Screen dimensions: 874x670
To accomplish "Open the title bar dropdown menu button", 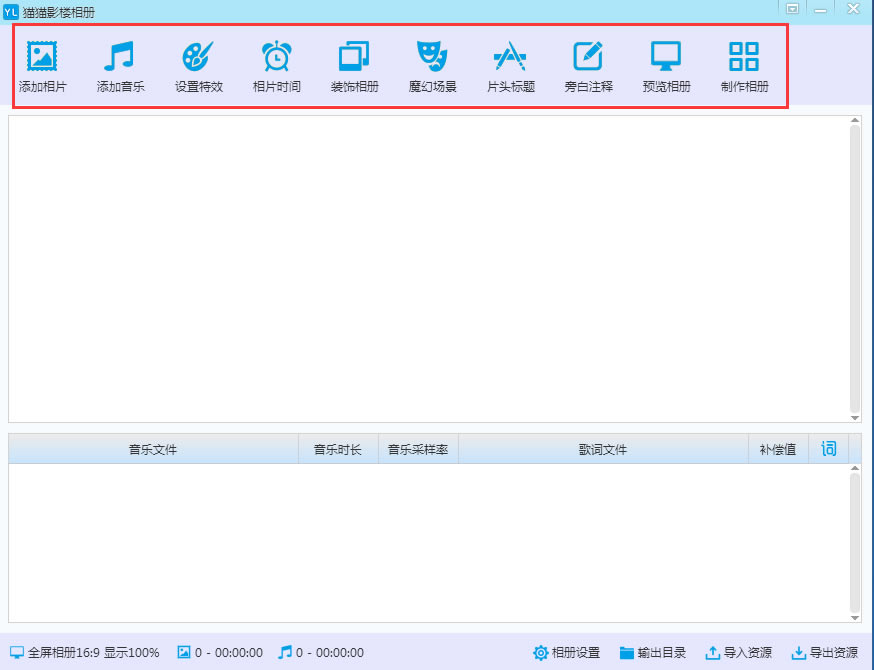I will pos(793,9).
